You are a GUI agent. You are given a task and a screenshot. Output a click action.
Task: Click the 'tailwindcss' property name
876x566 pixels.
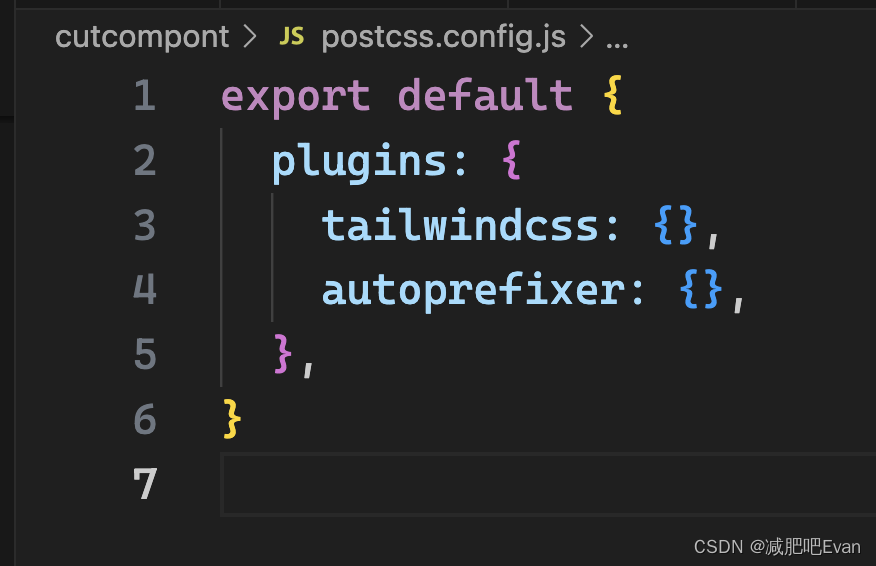point(461,225)
